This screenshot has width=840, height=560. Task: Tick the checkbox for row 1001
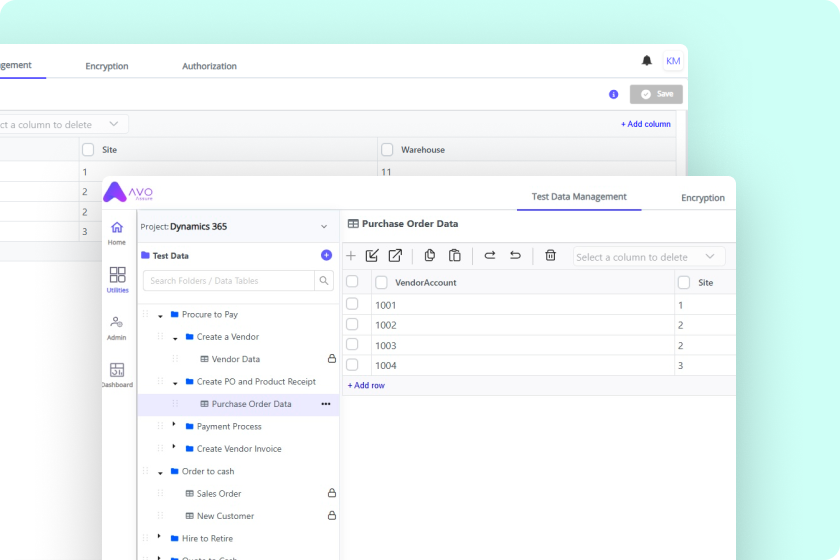coord(352,304)
